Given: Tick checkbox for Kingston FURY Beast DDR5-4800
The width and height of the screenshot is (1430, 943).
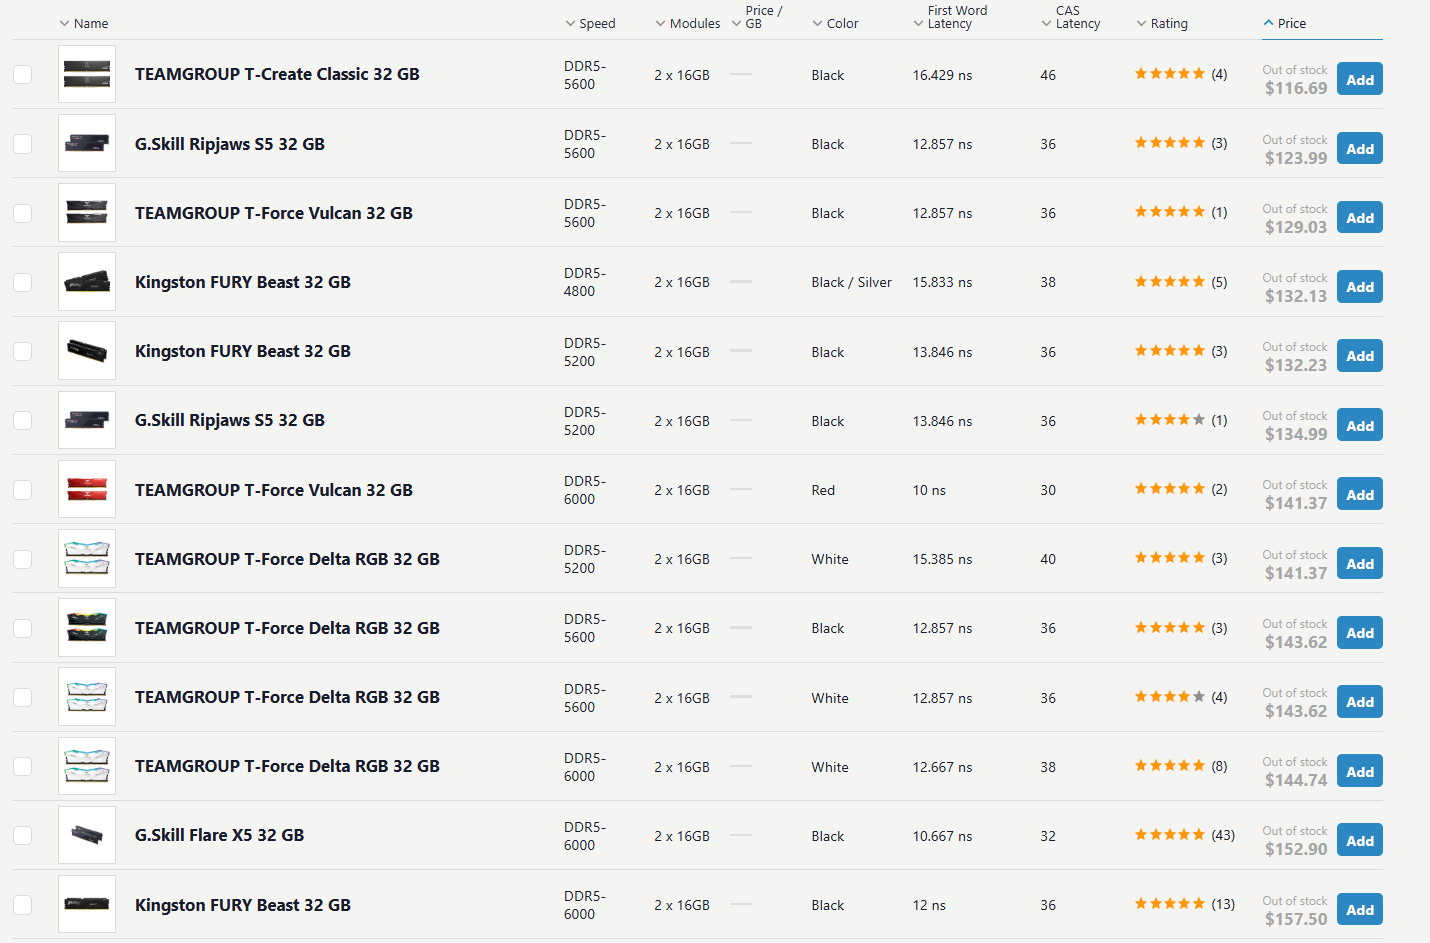Looking at the screenshot, I should (x=22, y=282).
